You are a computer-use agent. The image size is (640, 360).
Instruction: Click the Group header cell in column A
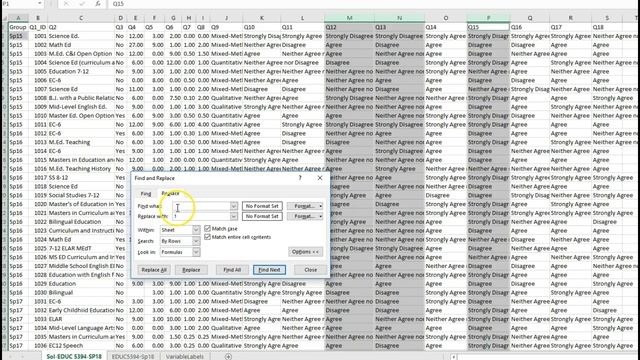coord(18,27)
